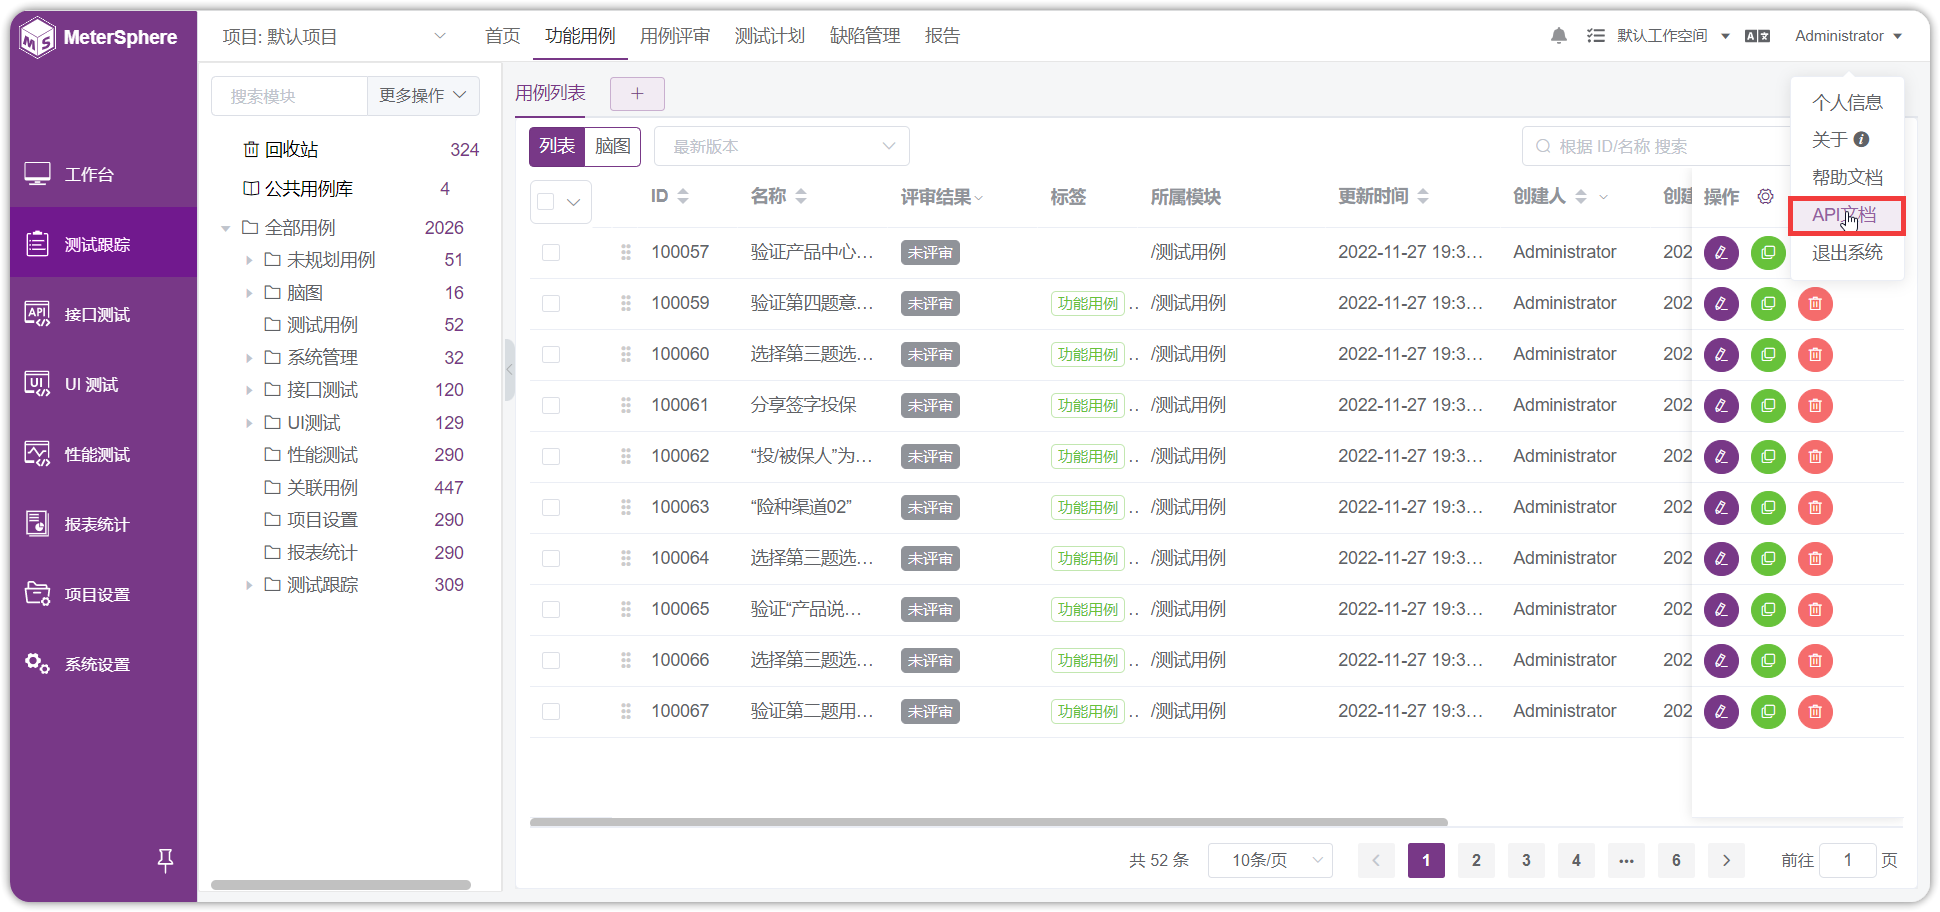Open the 测试计划 top menu
The width and height of the screenshot is (1940, 912).
(770, 36)
